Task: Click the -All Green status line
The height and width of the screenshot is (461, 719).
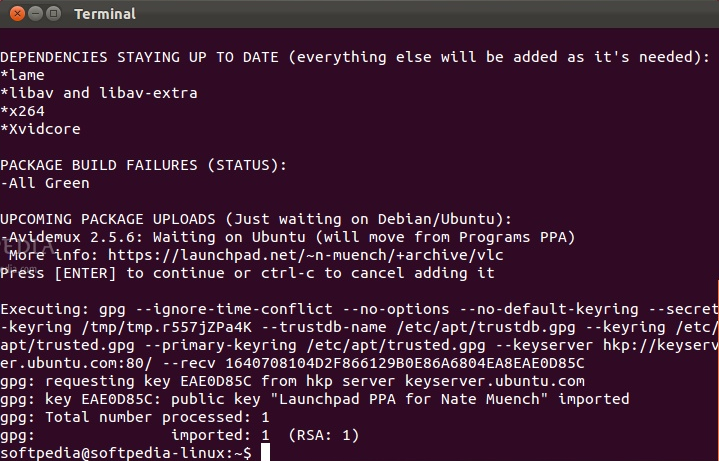Action: pyautogui.click(x=45, y=183)
